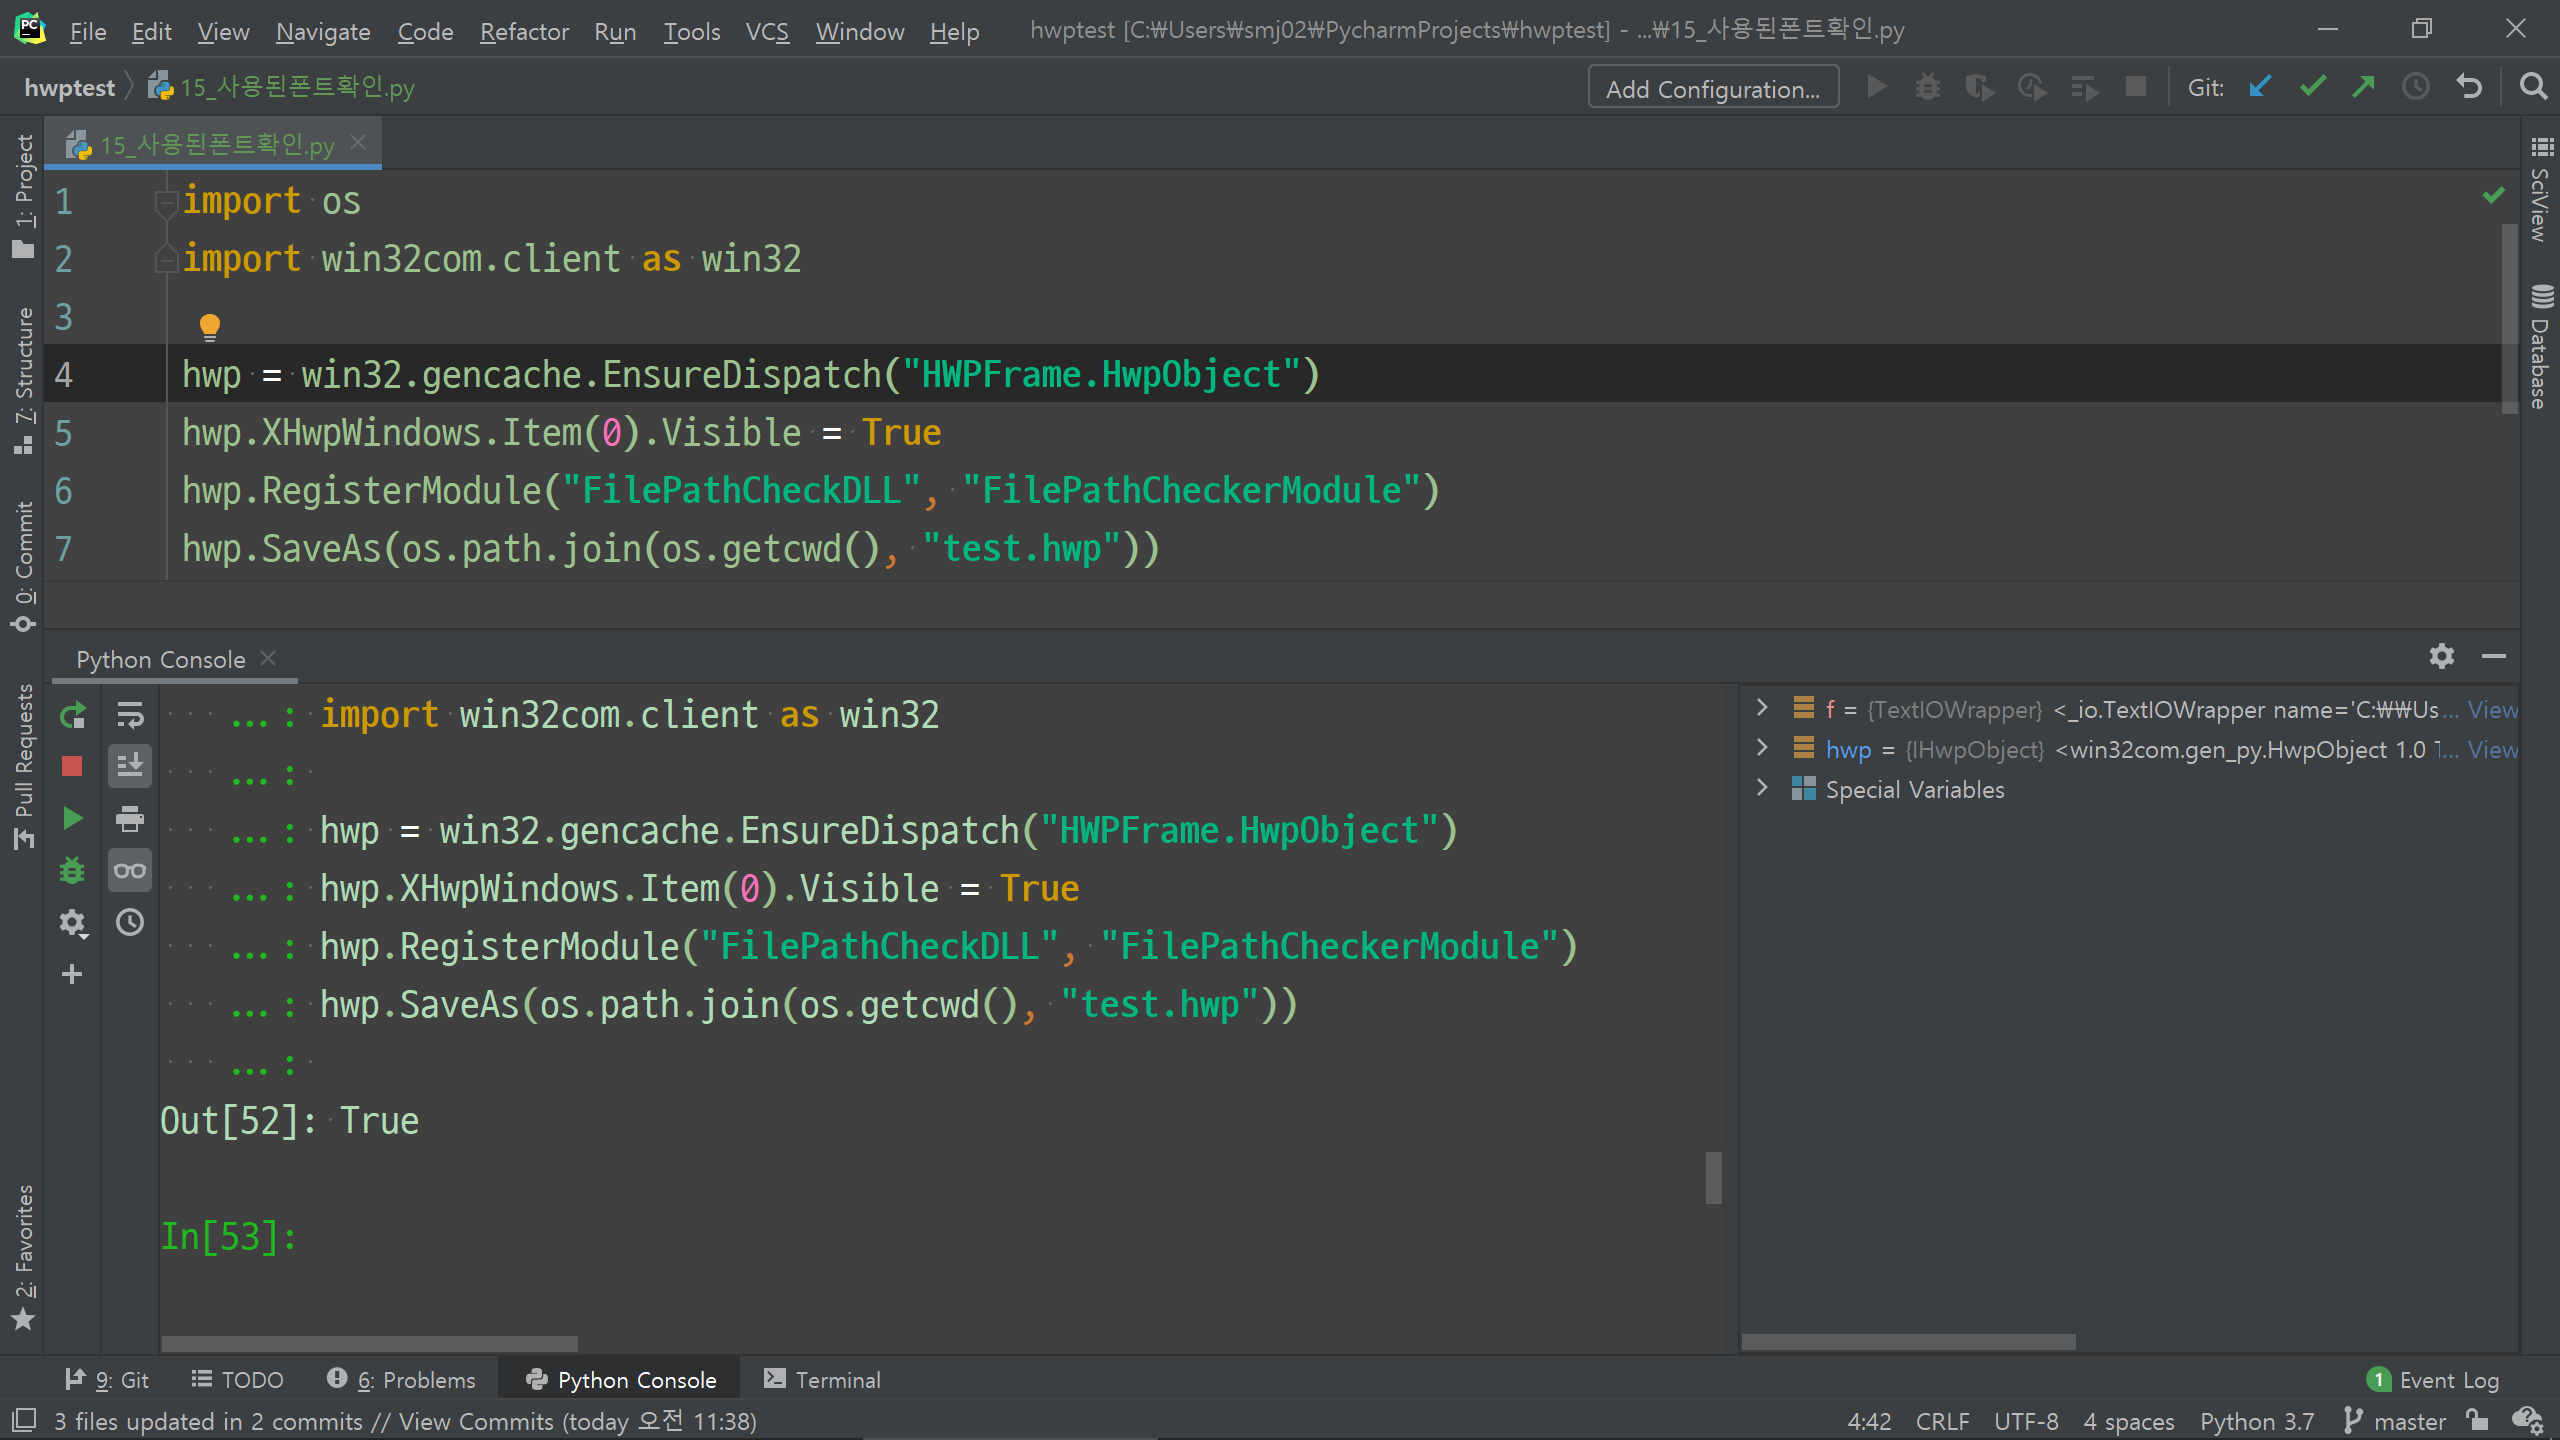Expand Special Variables node

pos(1762,789)
